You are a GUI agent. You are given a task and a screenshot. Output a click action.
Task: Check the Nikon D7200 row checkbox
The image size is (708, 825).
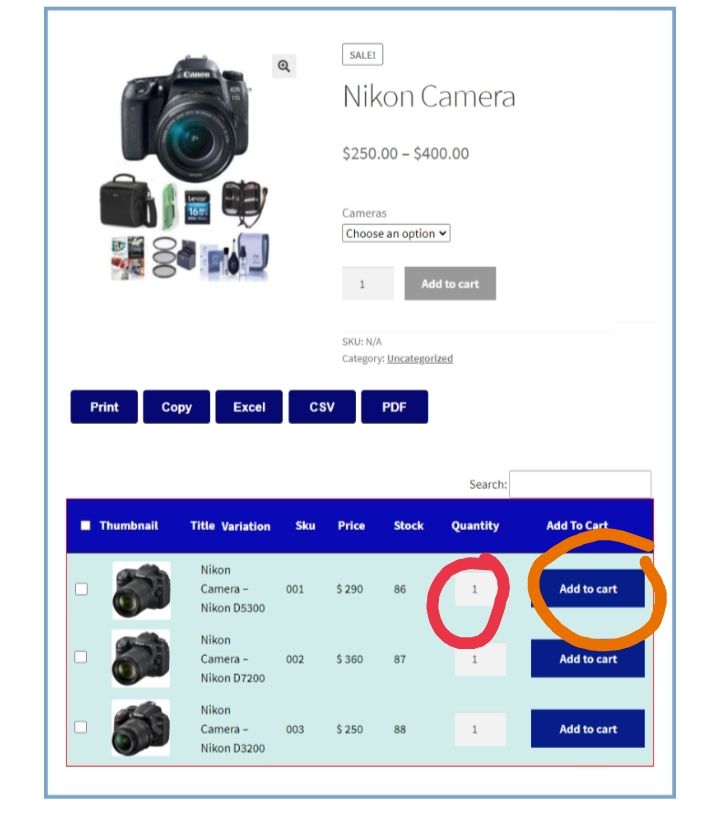pyautogui.click(x=80, y=657)
